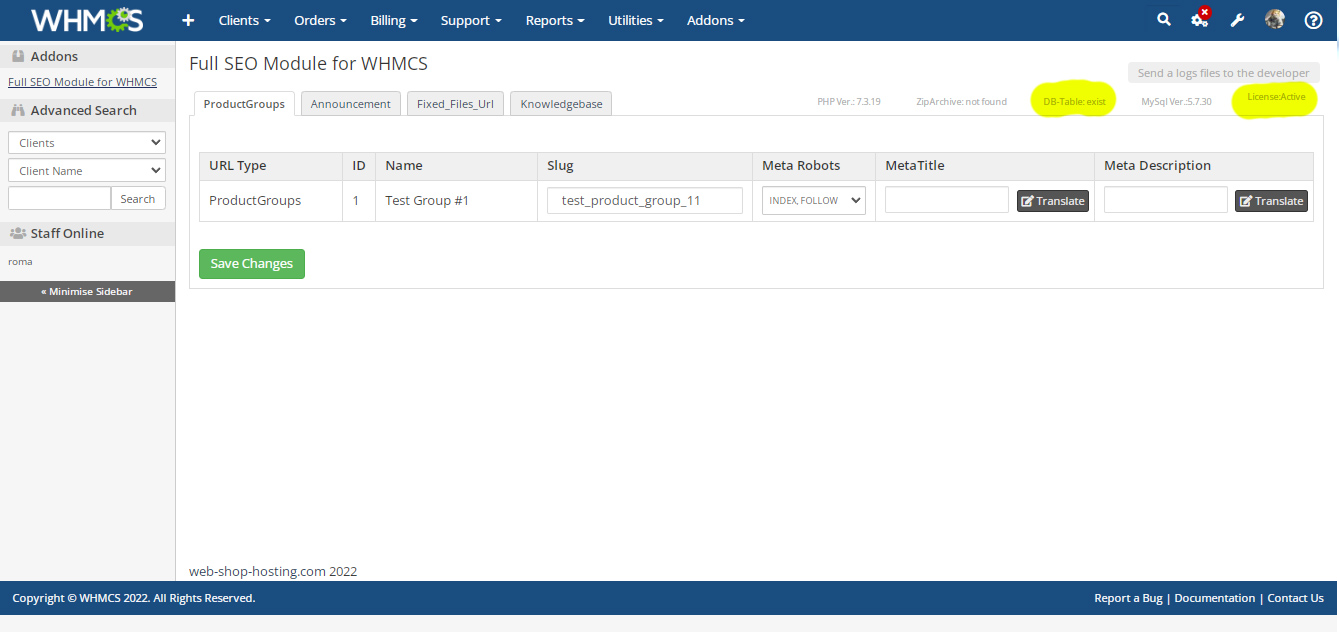Switch to the Announcement tab
The width and height of the screenshot is (1339, 632).
(x=351, y=104)
